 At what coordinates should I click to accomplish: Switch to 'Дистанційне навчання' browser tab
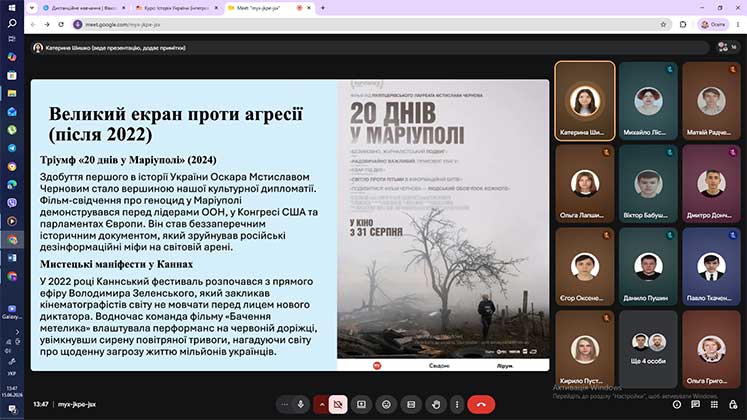coord(83,8)
